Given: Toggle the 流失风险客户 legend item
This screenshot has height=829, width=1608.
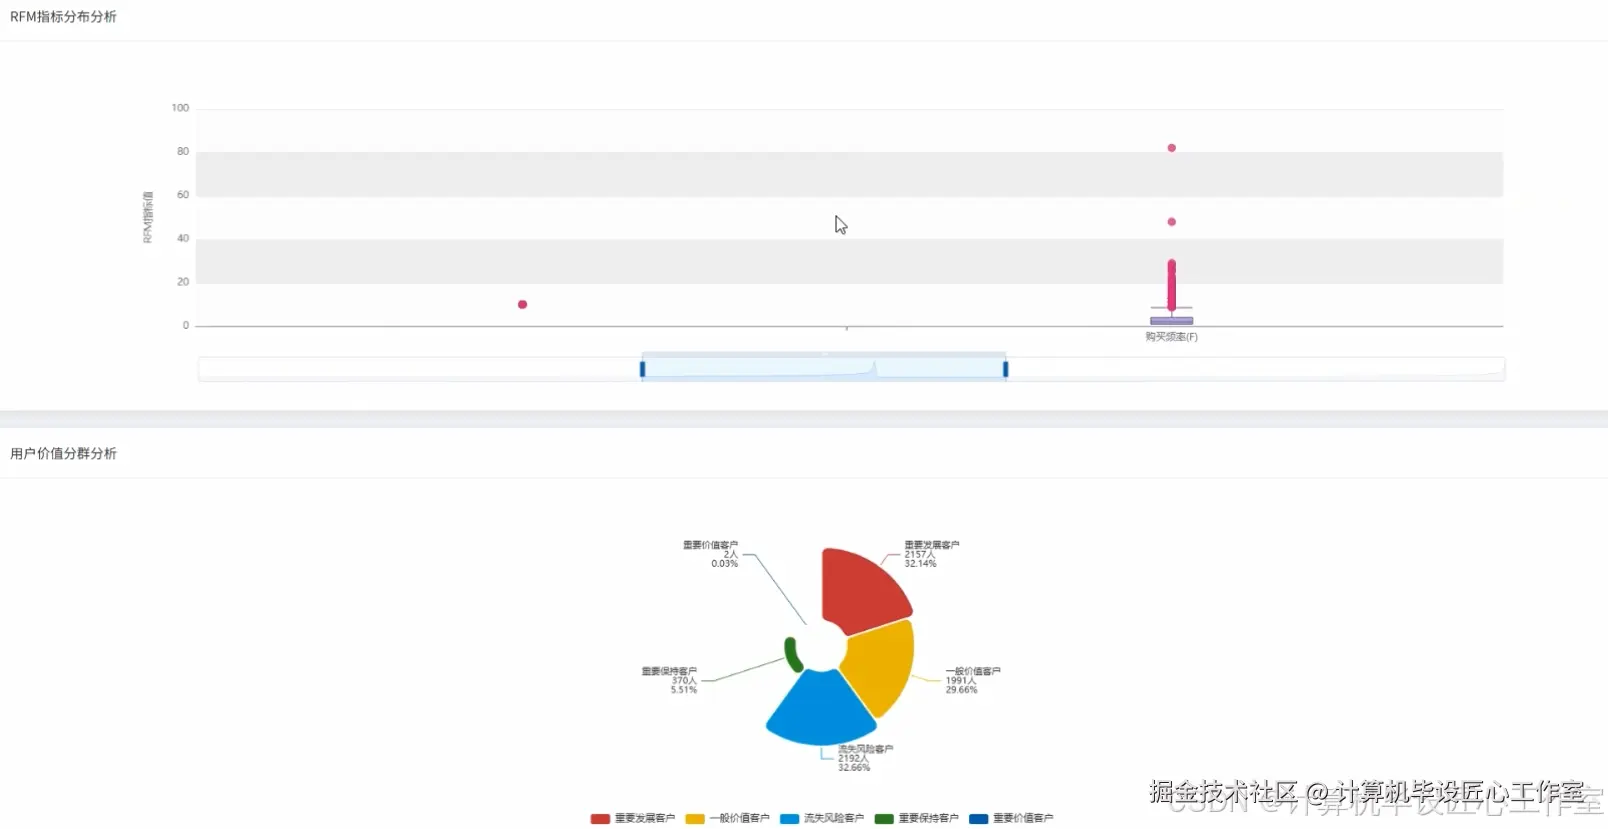Looking at the screenshot, I should [x=822, y=818].
